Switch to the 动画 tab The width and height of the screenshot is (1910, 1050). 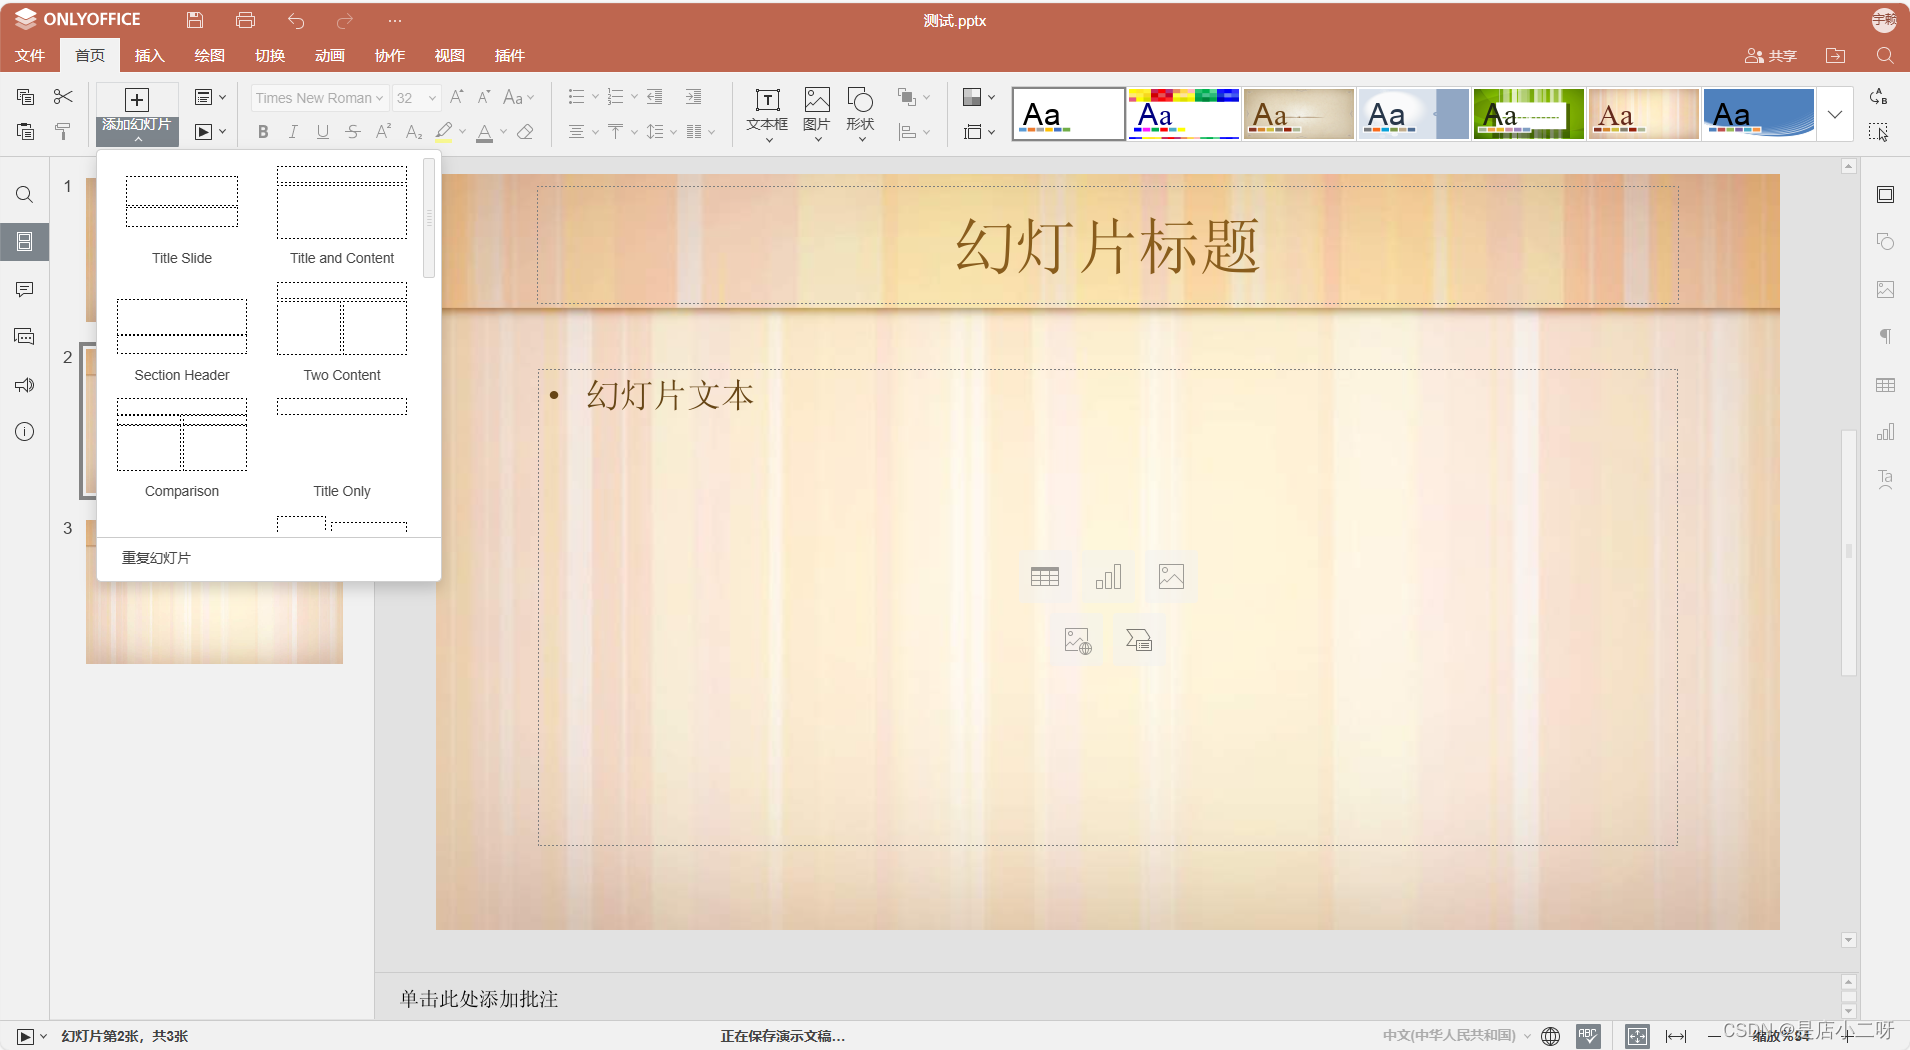pos(329,56)
